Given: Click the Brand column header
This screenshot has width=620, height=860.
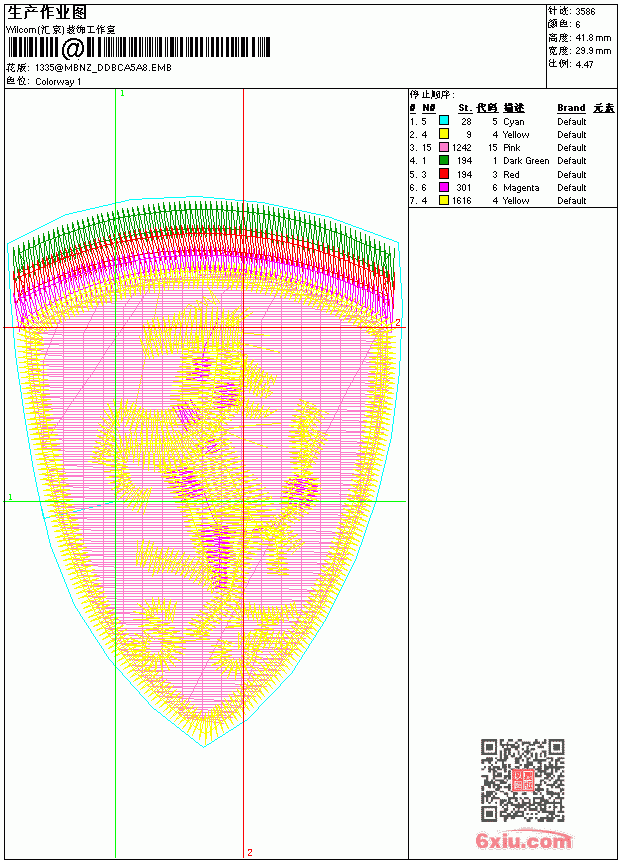Looking at the screenshot, I should coord(571,108).
